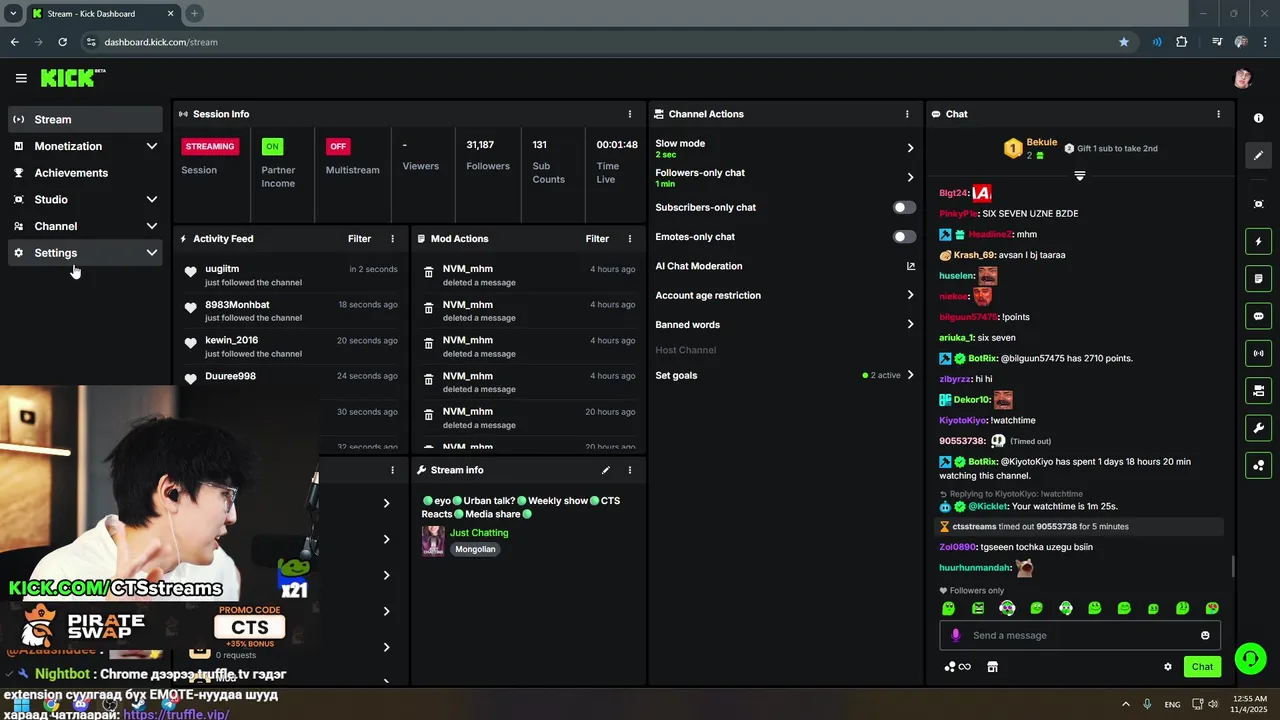Click the Mongolian language tag
Screen dimensions: 1280x720
point(475,549)
